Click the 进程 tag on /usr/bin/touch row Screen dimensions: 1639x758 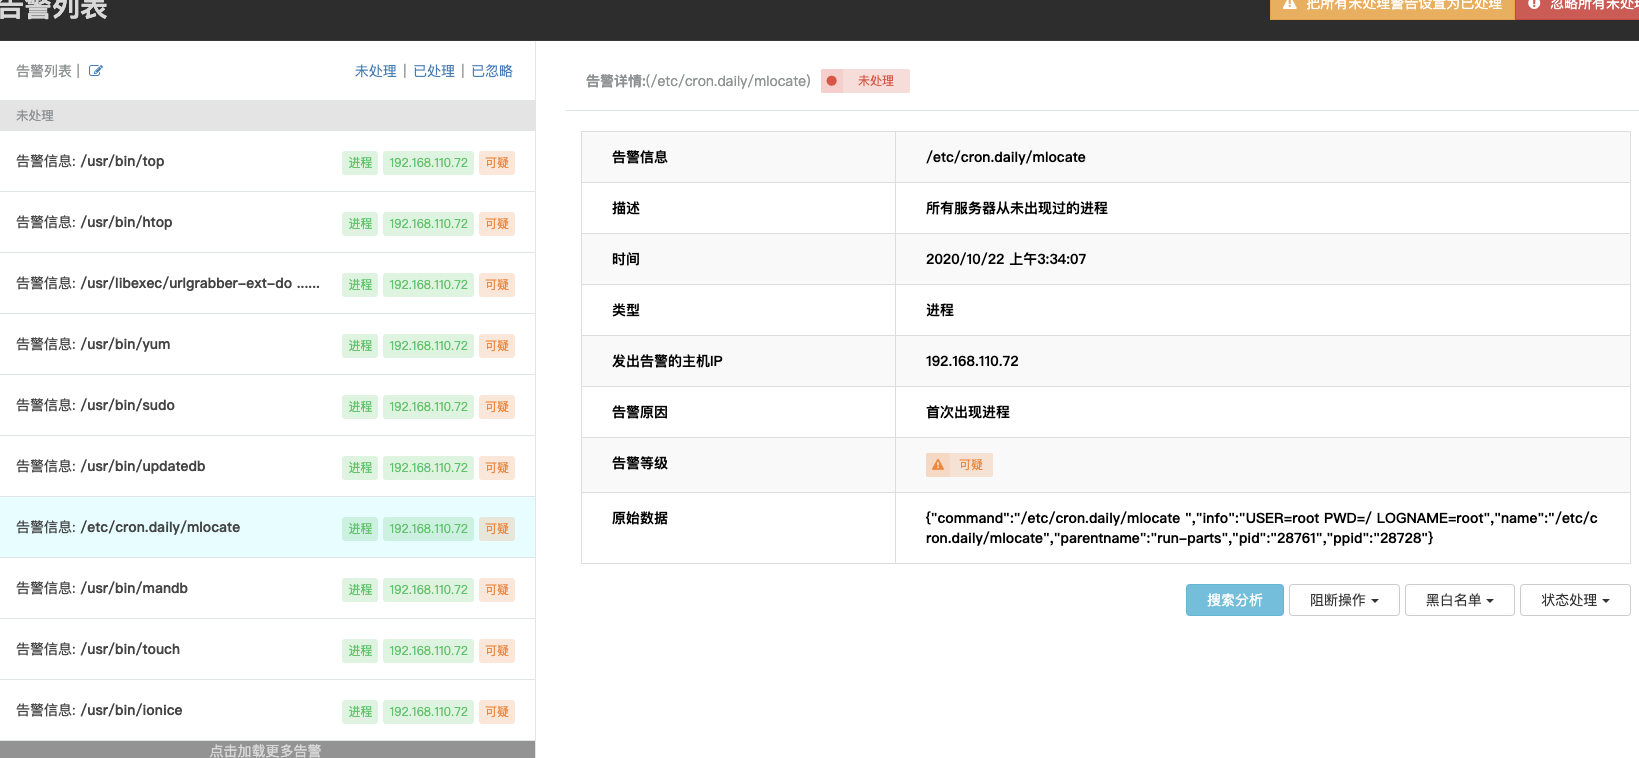[360, 651]
